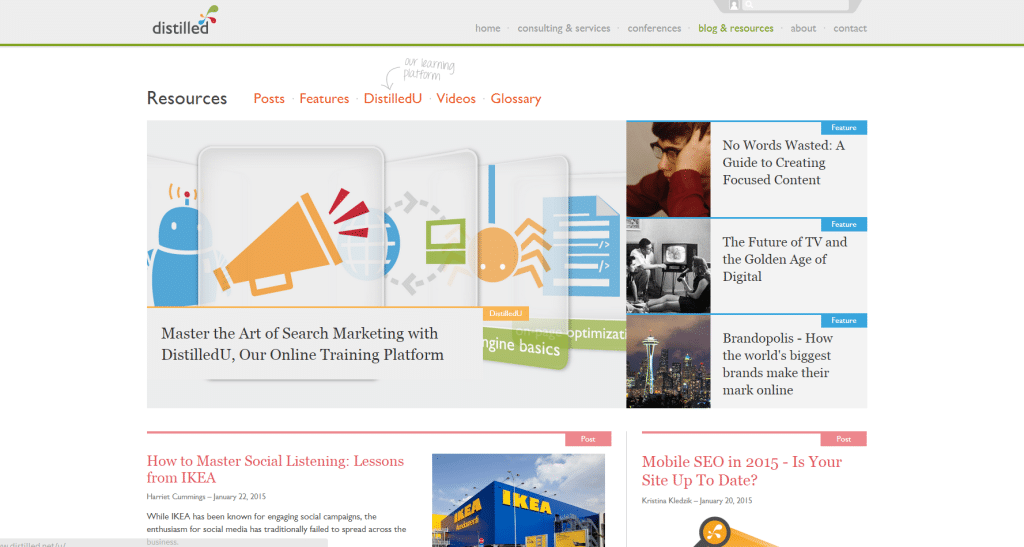Open the user account icon in header
This screenshot has height=547, width=1024.
(x=733, y=5)
